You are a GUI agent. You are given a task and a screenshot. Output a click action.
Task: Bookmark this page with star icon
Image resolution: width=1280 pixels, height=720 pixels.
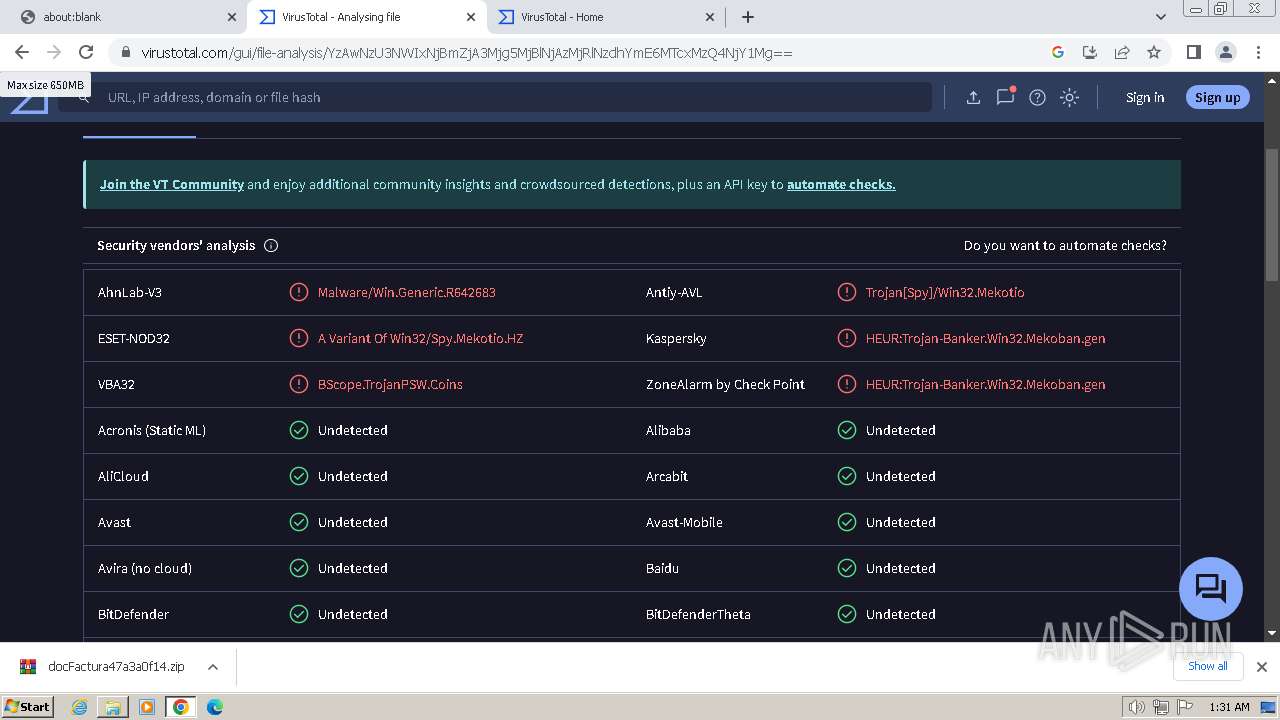coord(1154,52)
